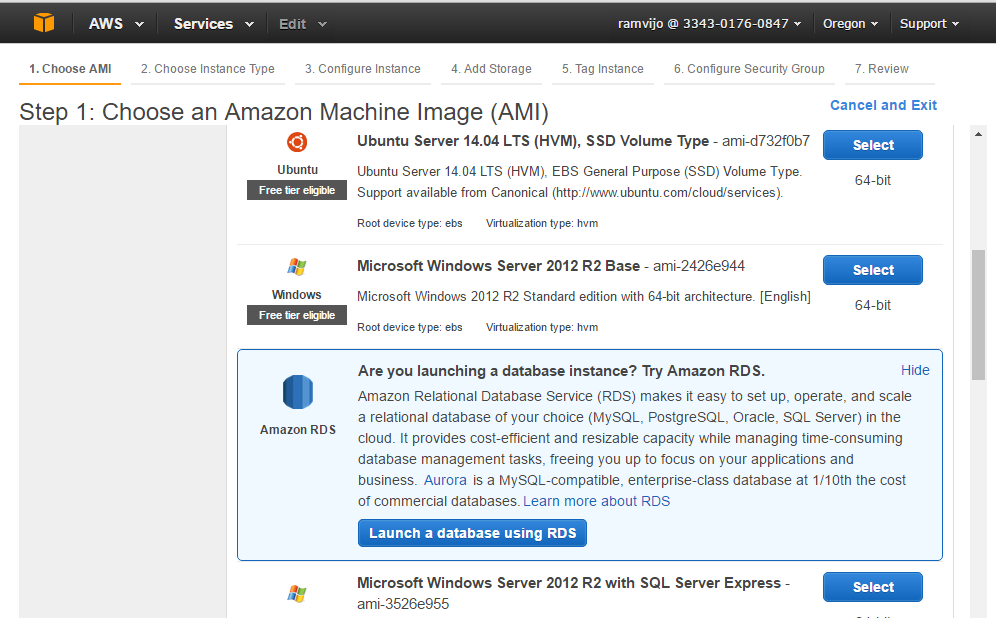This screenshot has width=996, height=618.
Task: Launch a database using RDS
Action: pos(472,533)
